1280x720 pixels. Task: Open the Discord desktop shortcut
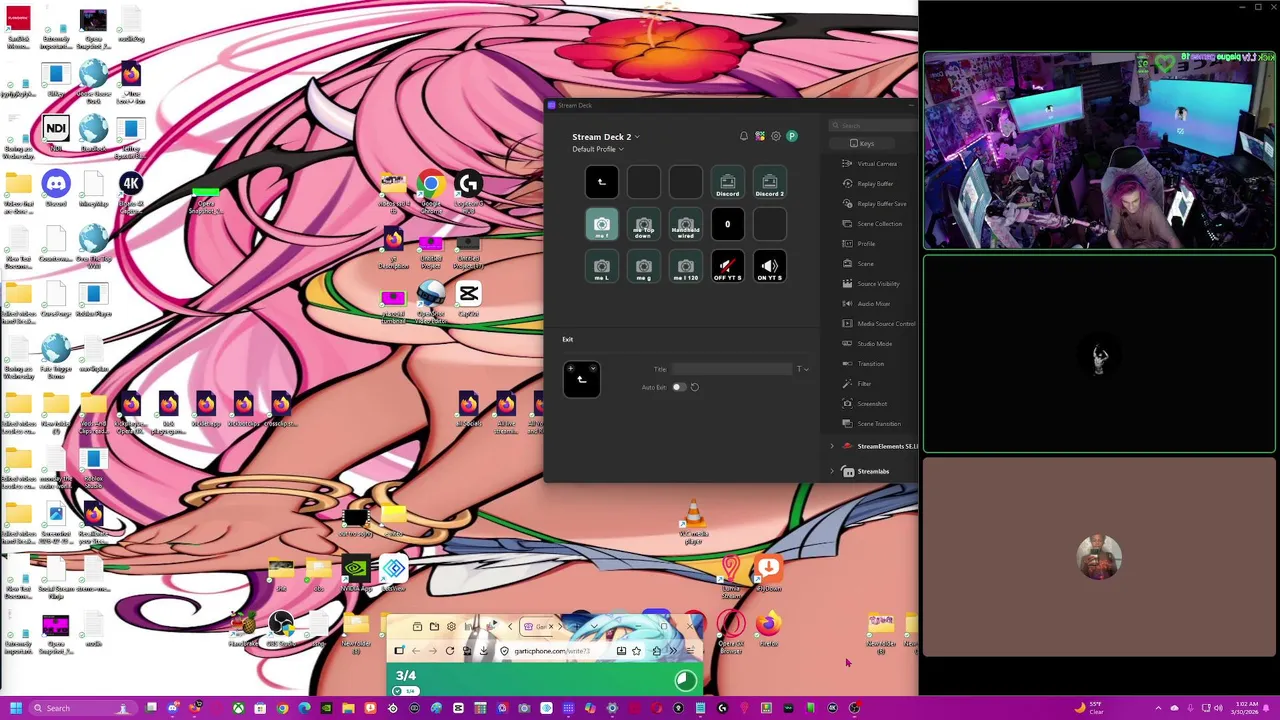(x=56, y=189)
